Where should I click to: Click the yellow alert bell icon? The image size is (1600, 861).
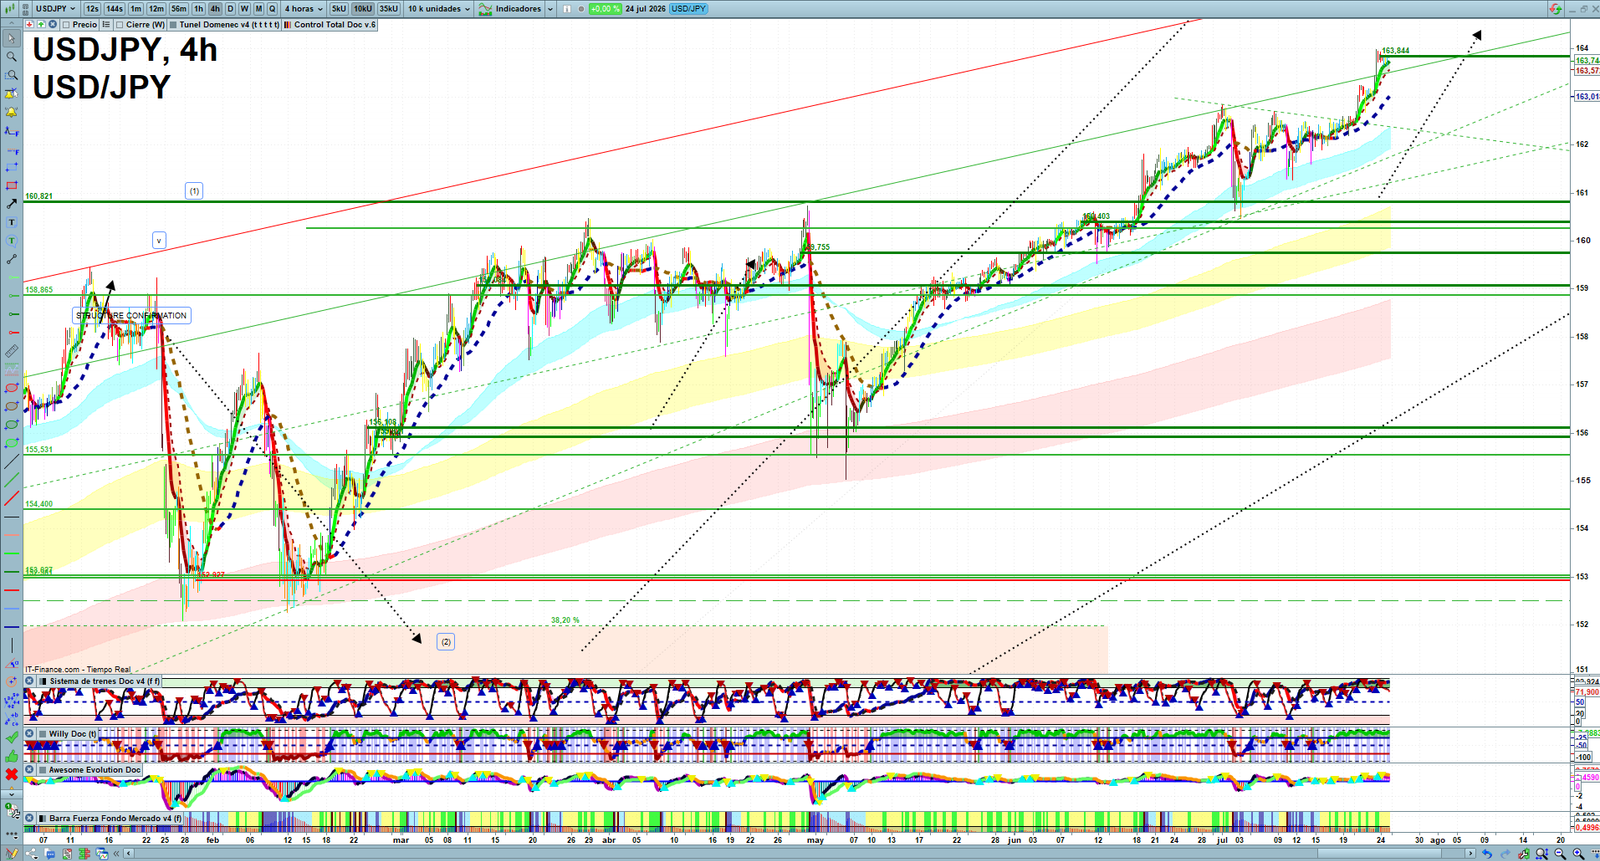pos(11,112)
